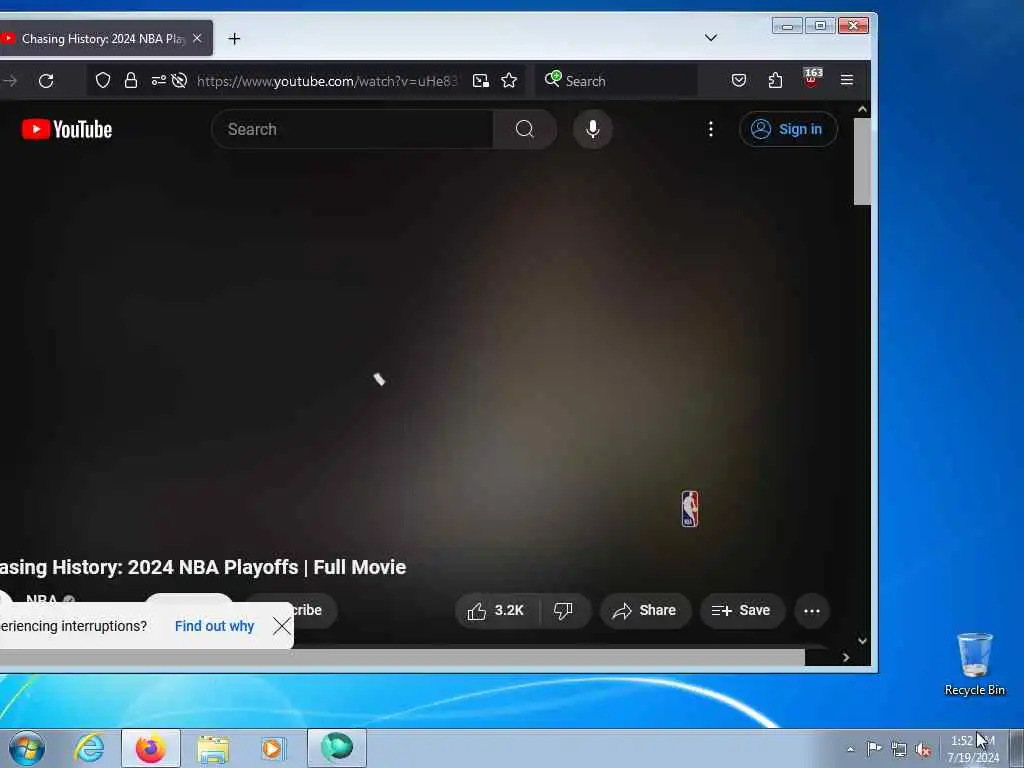
Task: Open the Find out why link
Action: (x=214, y=626)
